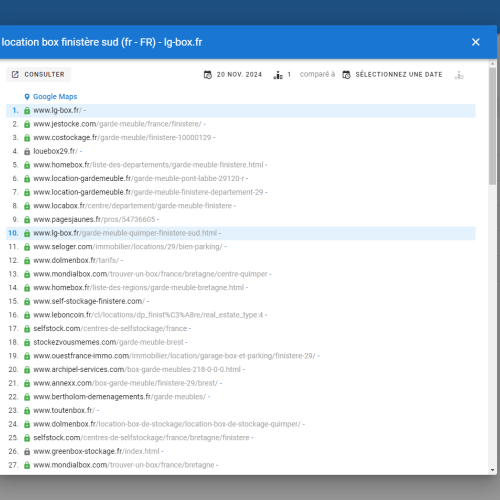Click calendar icon beside SÉLECTIONNEZ UNE DATE
The image size is (500, 500).
(346, 75)
